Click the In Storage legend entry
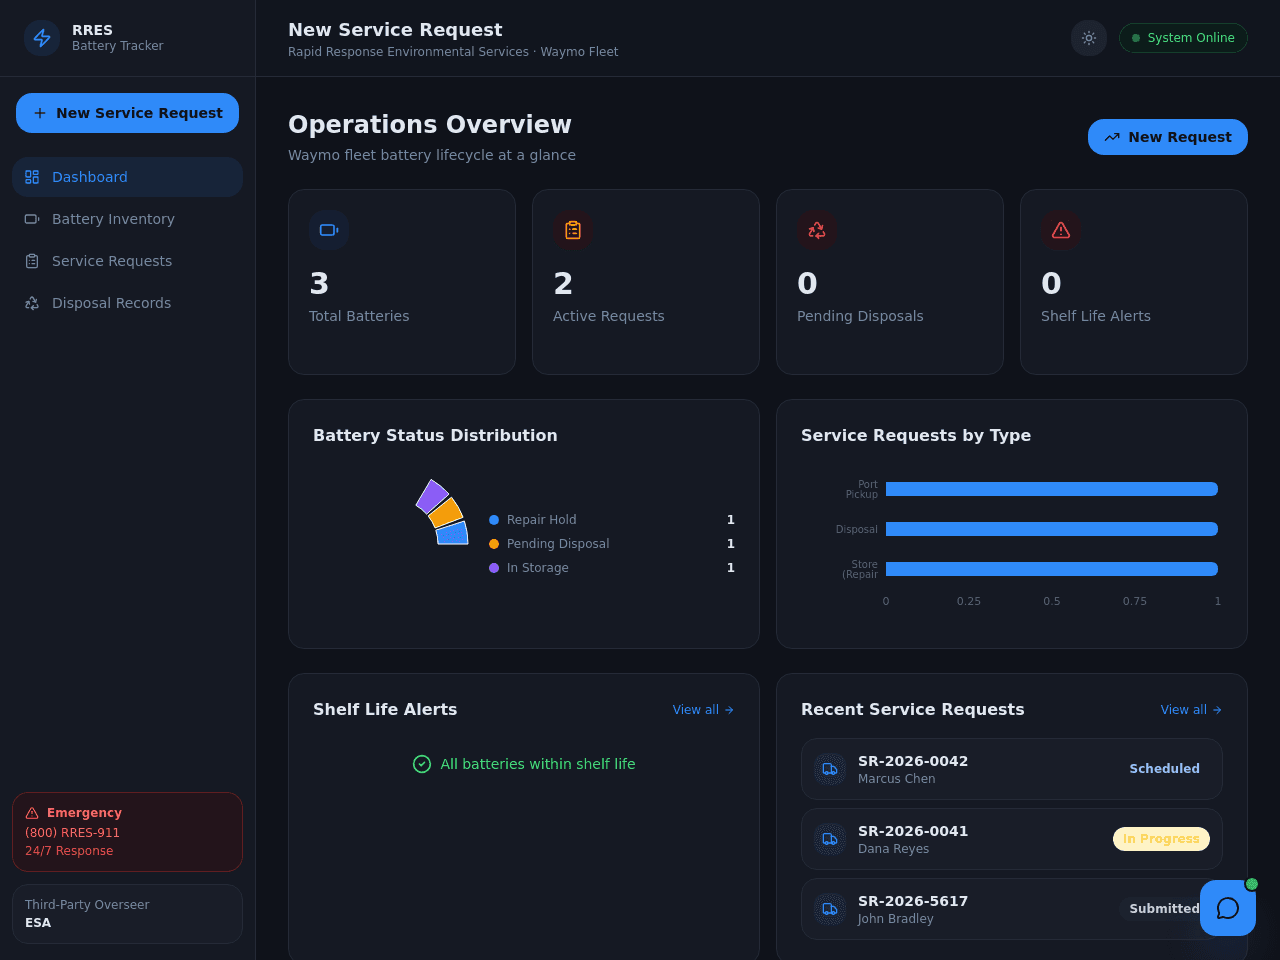The width and height of the screenshot is (1280, 960). pos(612,568)
